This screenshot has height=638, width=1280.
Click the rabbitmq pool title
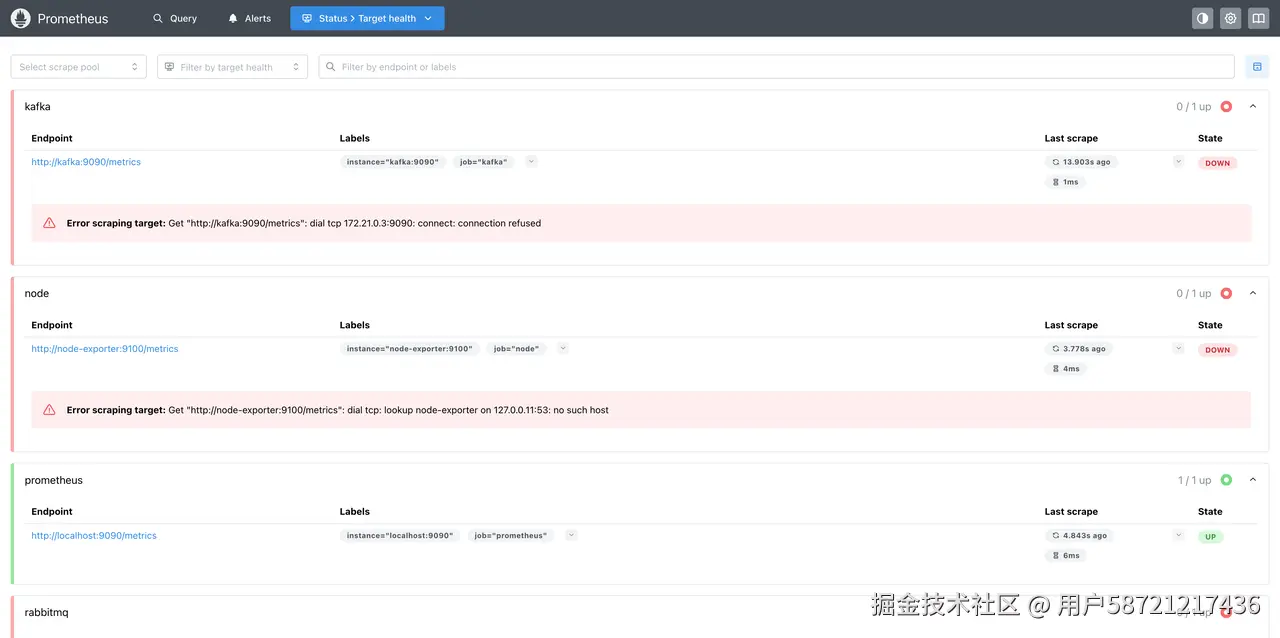click(46, 612)
